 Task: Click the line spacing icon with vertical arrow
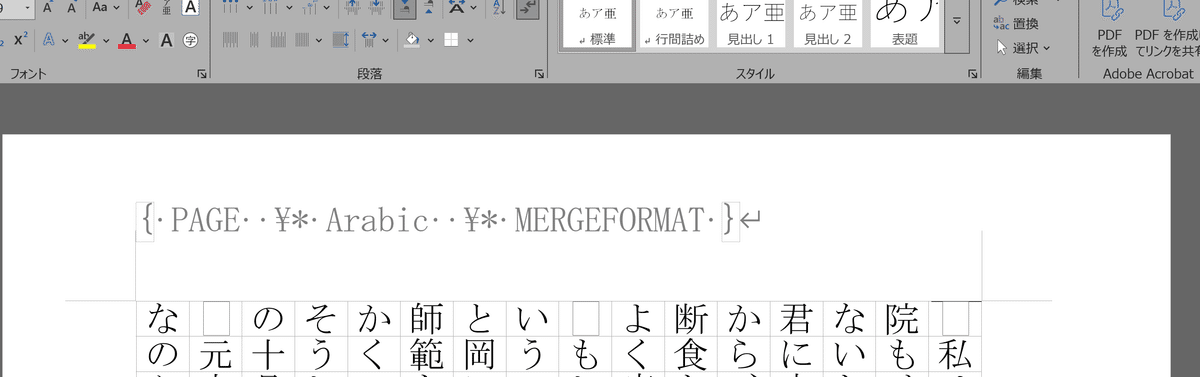tap(341, 41)
